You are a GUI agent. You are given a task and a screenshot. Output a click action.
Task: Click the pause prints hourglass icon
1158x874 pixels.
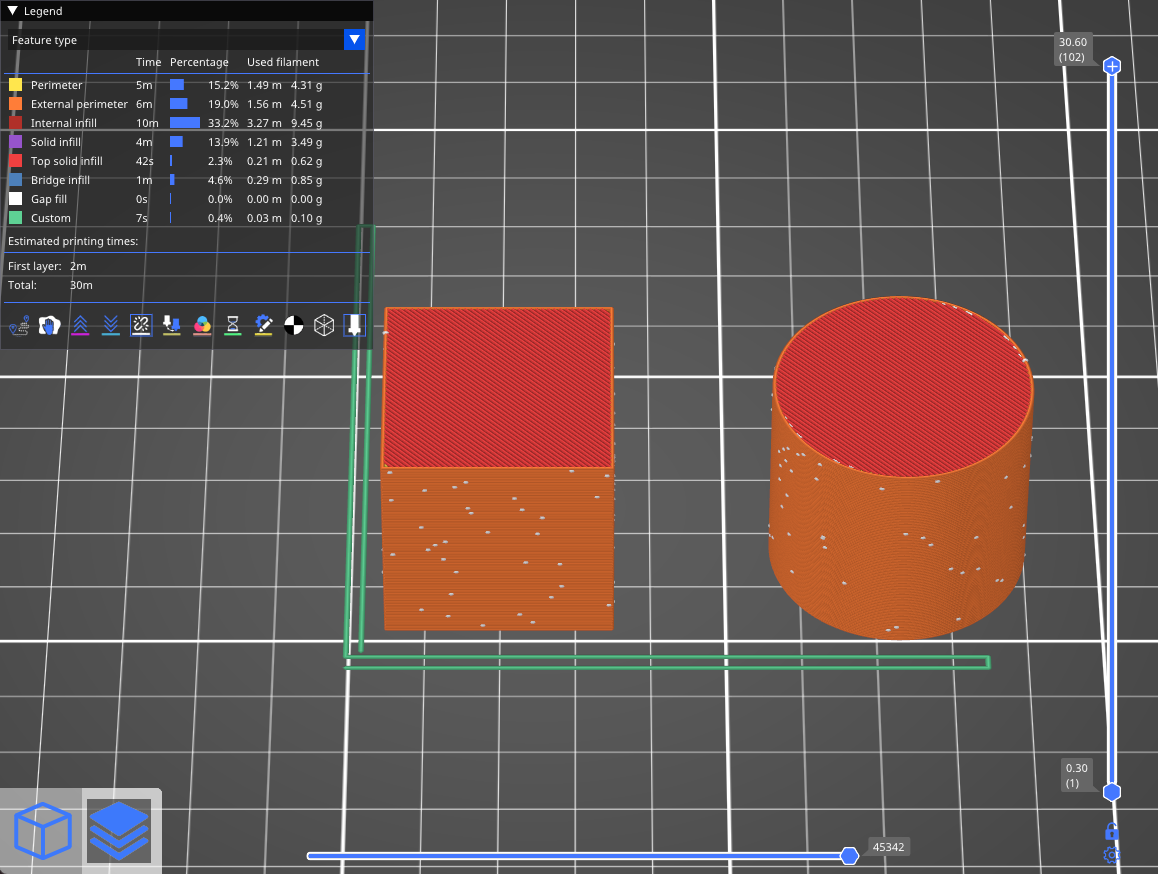[x=232, y=325]
